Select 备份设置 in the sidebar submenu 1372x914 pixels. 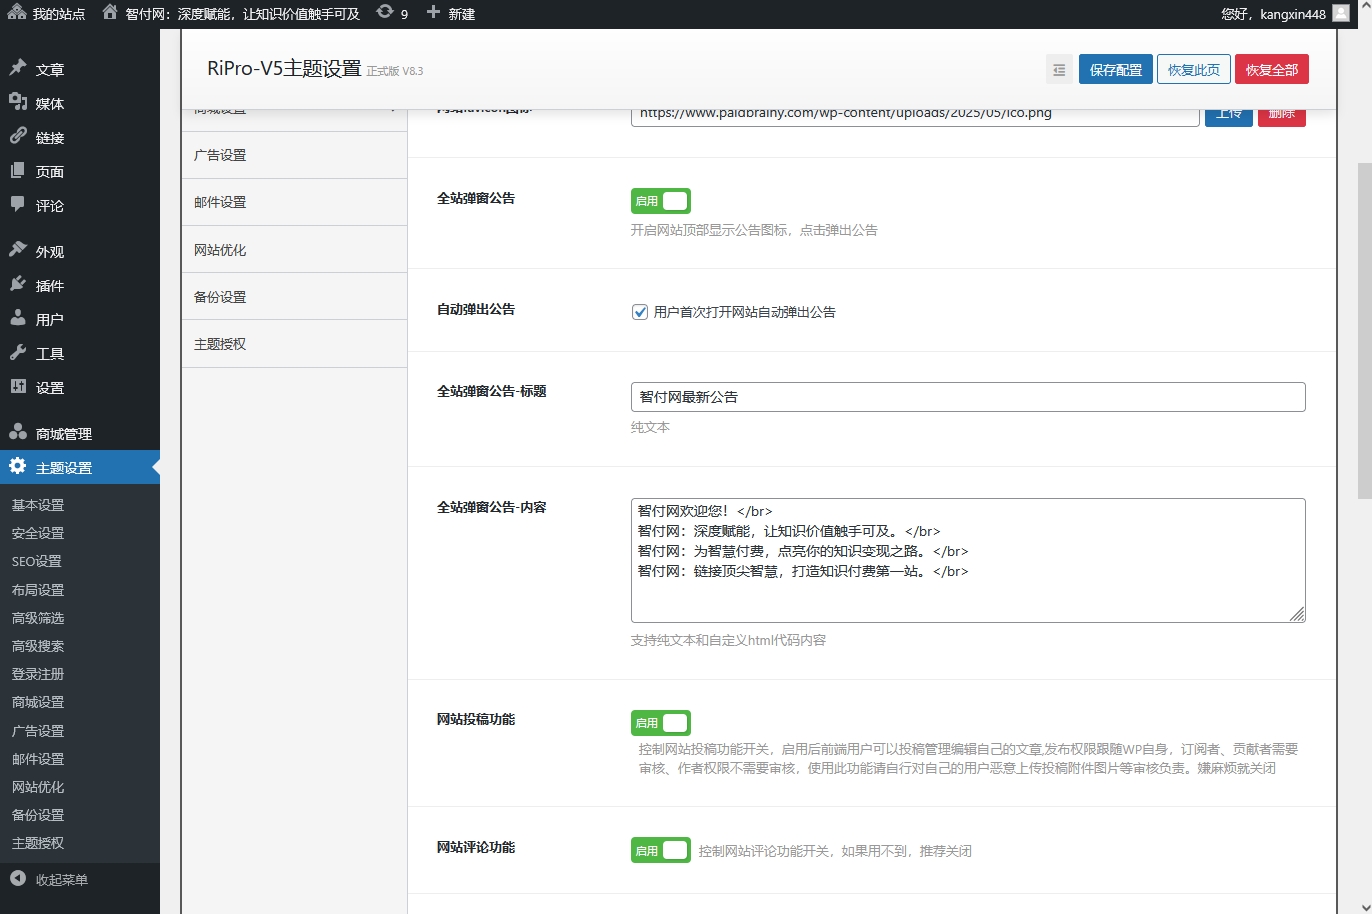[38, 815]
